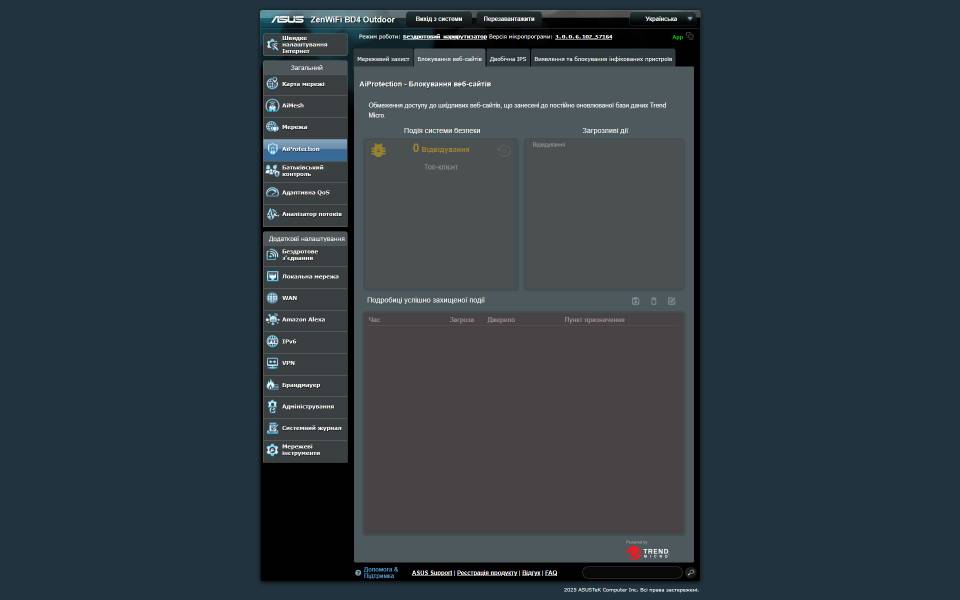Click the FAQ link in footer
Image resolution: width=960 pixels, height=600 pixels.
pos(551,573)
